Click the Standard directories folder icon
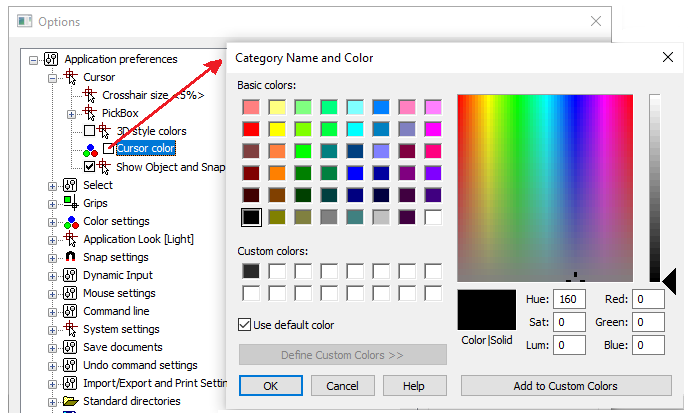This screenshot has width=690, height=413. pyautogui.click(x=70, y=401)
